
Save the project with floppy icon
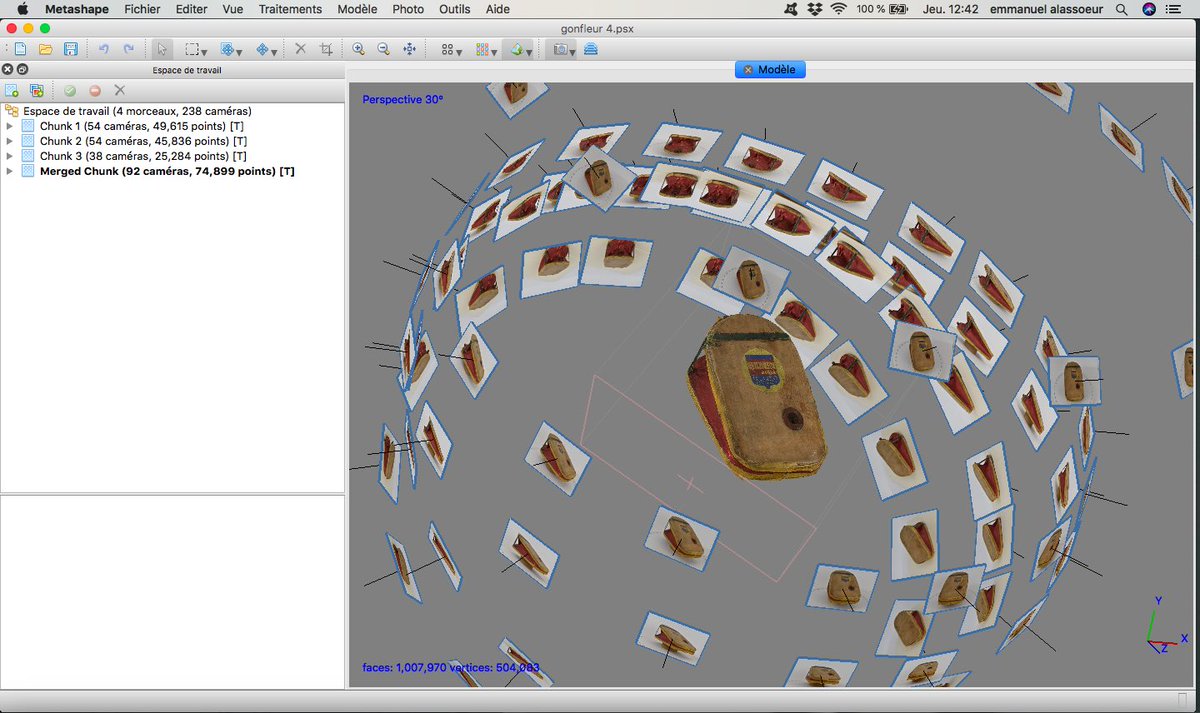click(71, 49)
